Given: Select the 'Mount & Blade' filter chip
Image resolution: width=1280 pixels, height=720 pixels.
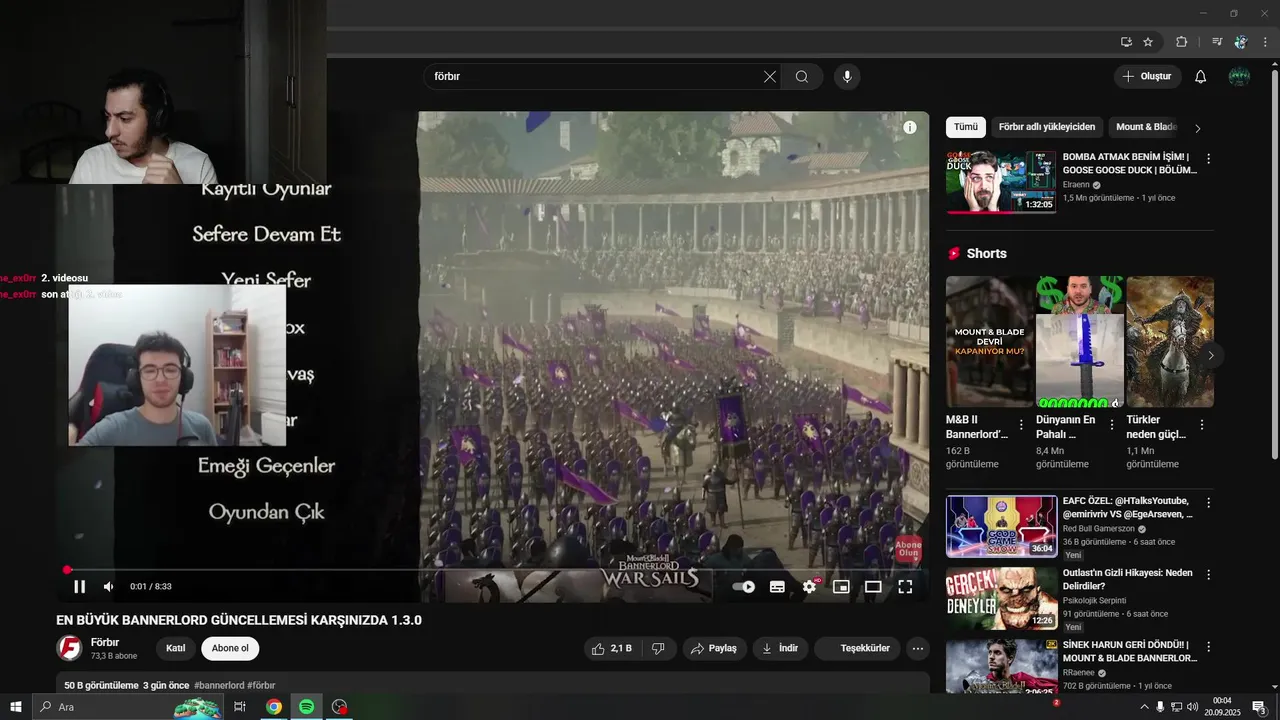Looking at the screenshot, I should point(1146,127).
